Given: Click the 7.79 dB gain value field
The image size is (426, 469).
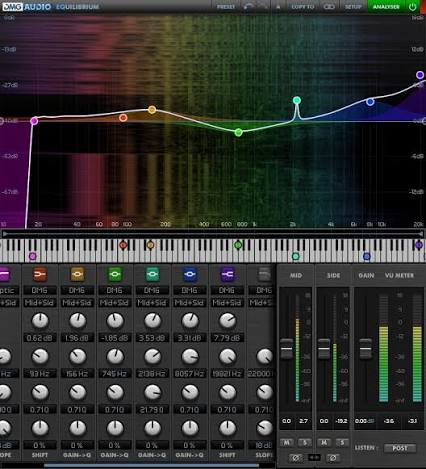Looking at the screenshot, I should (227, 338).
